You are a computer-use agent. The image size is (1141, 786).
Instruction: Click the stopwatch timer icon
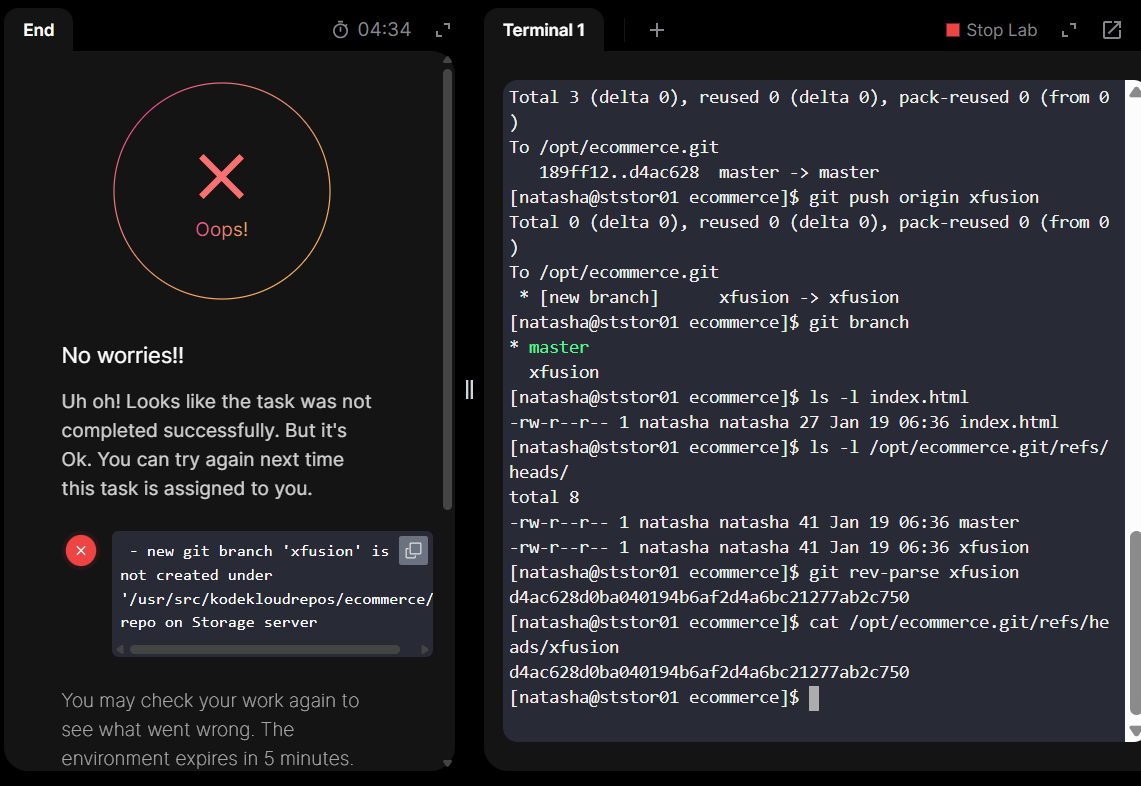point(340,30)
